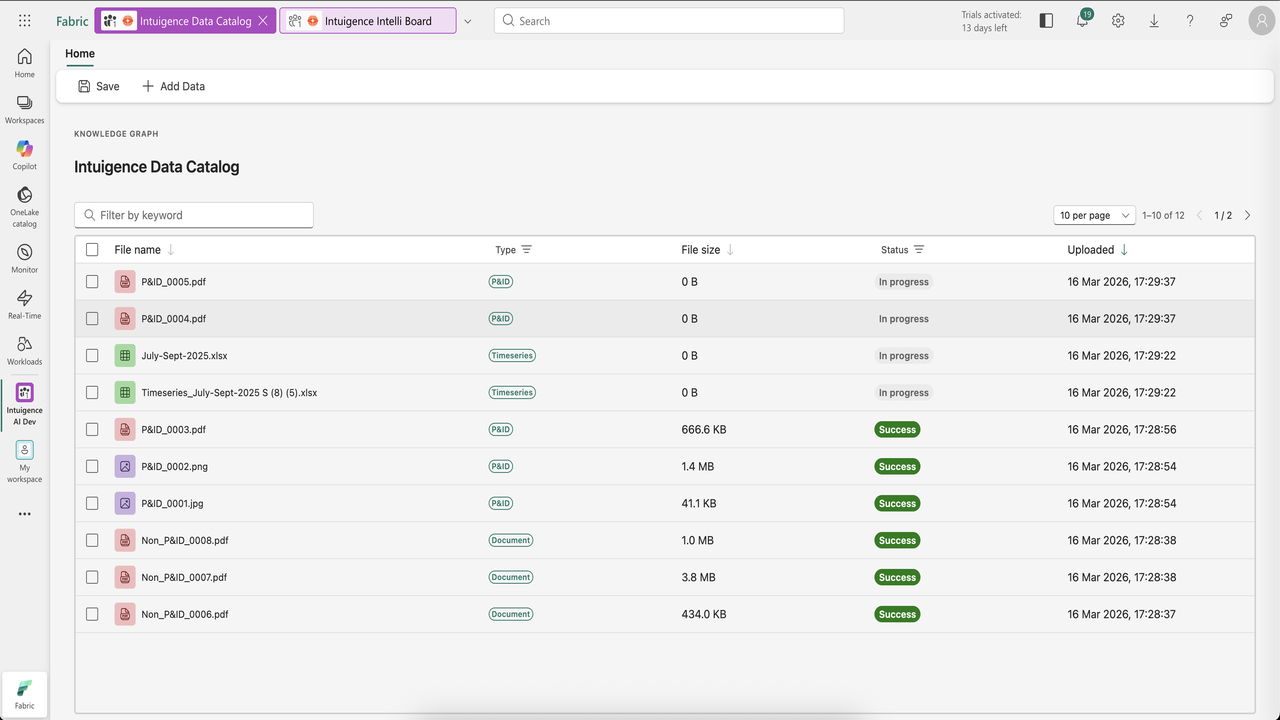
Task: Sort by the File size column arrow
Action: coord(730,250)
